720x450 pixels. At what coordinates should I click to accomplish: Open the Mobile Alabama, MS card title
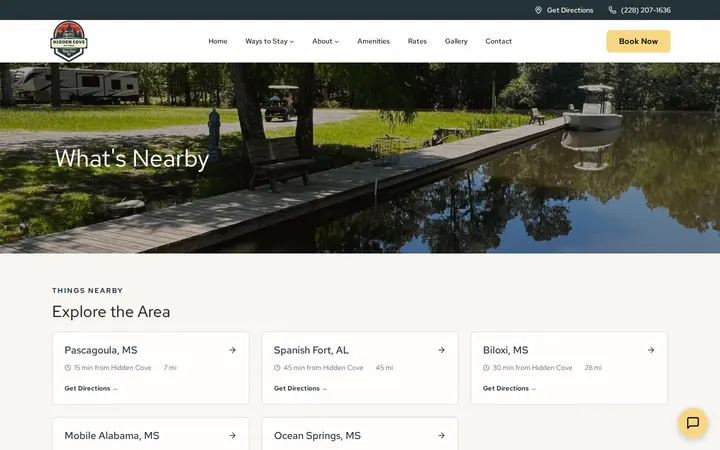pos(112,436)
